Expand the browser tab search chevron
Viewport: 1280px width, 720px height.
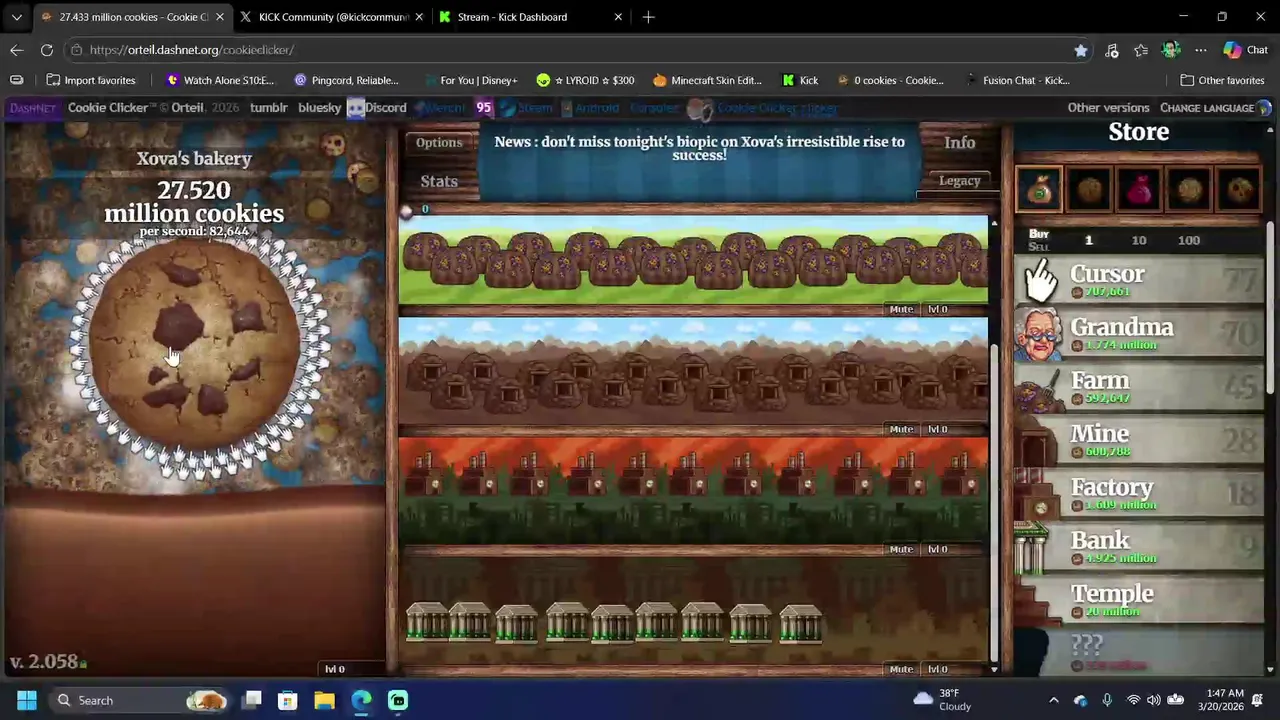click(x=17, y=17)
